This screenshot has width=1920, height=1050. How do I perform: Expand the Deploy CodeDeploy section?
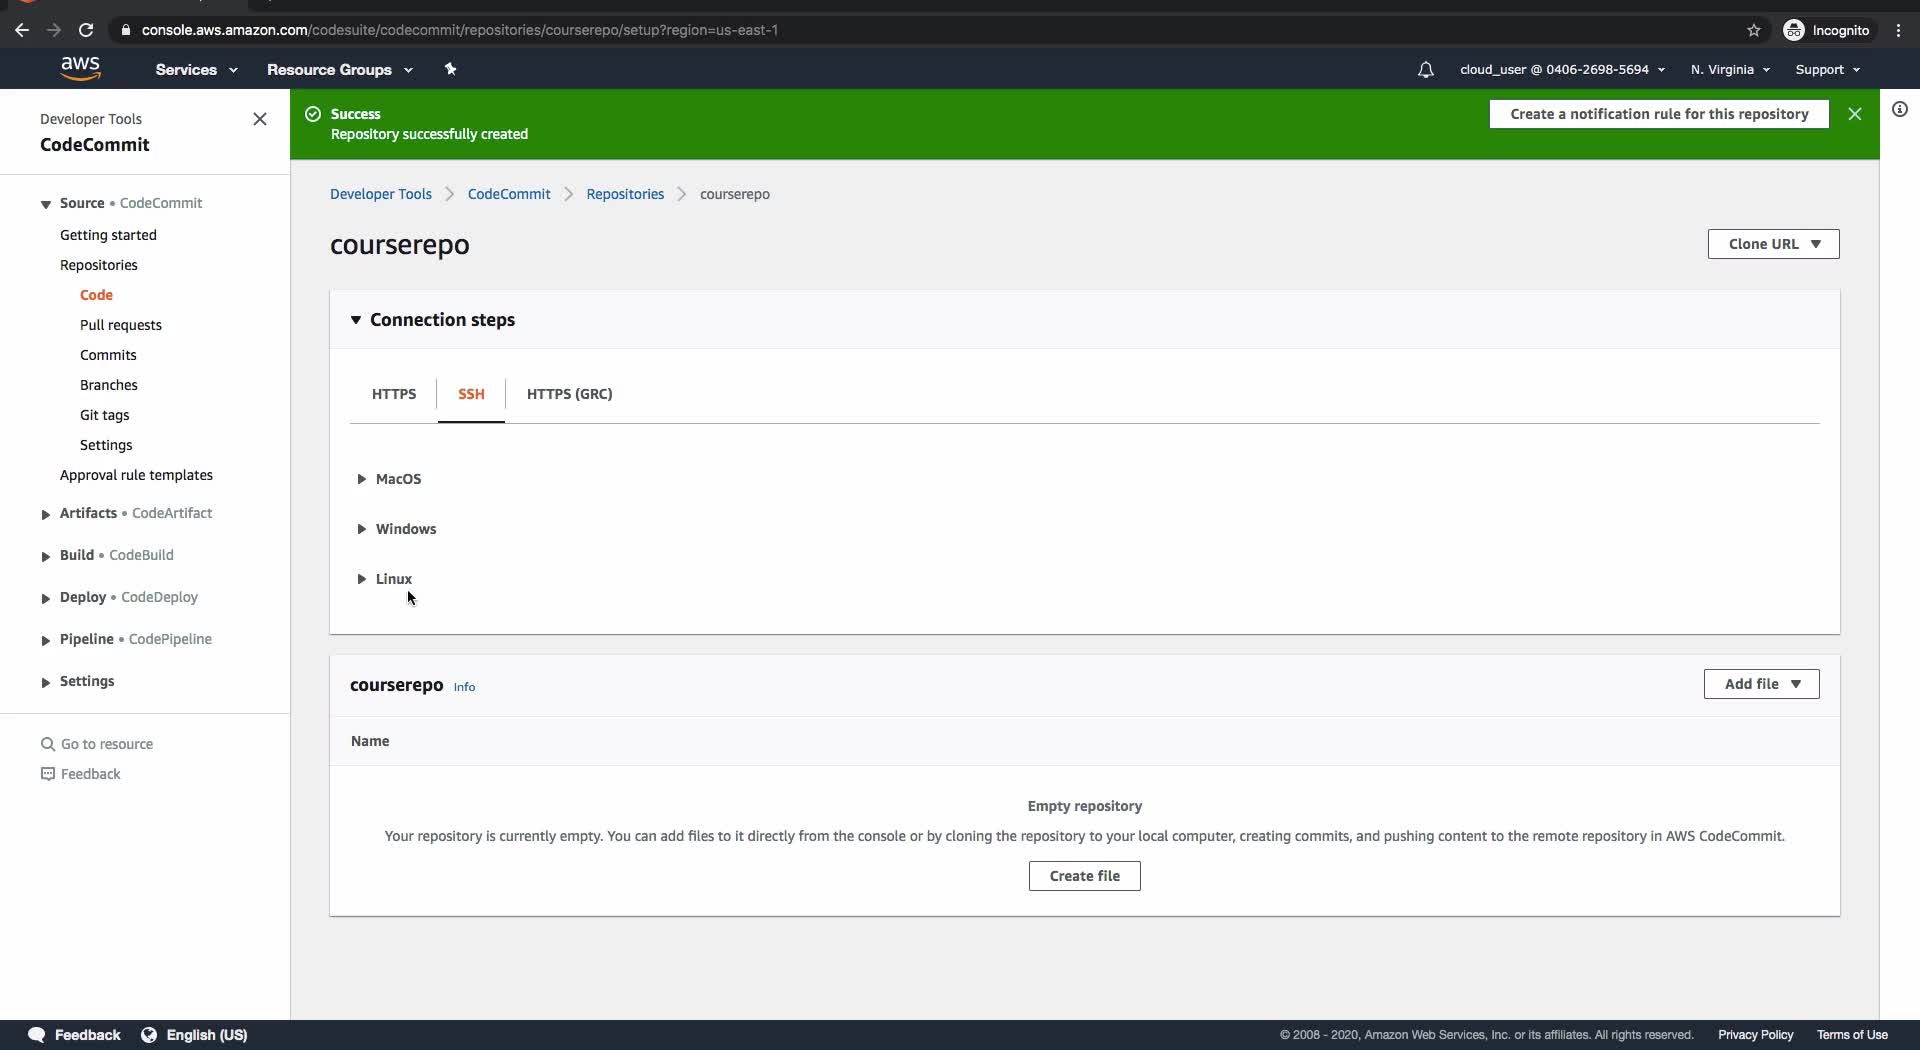click(x=45, y=598)
